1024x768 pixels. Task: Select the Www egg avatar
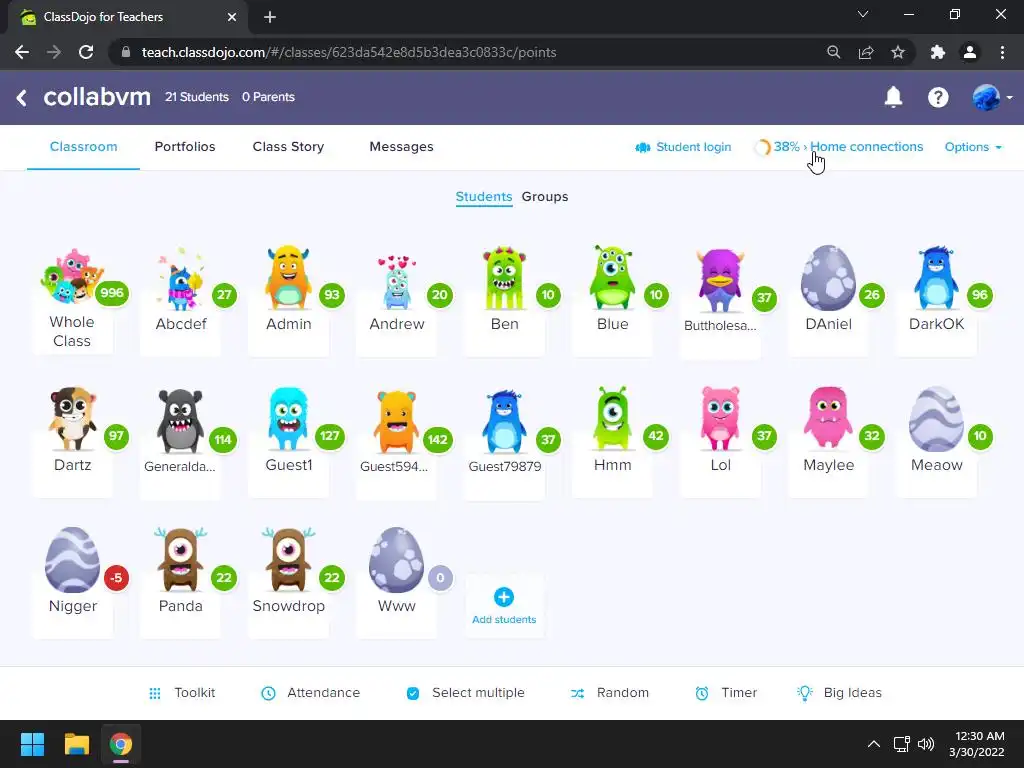coord(396,560)
